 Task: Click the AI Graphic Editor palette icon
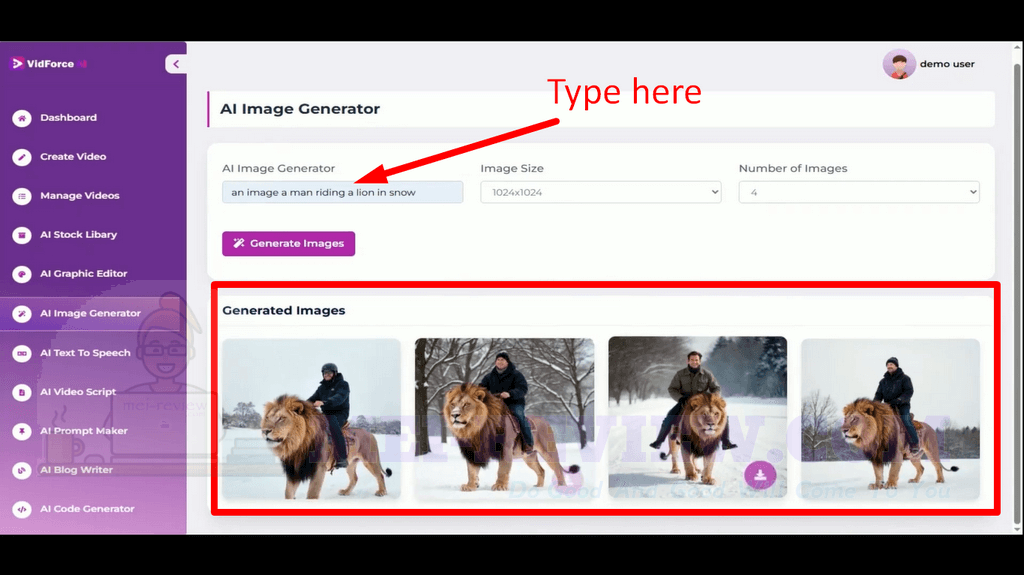(22, 274)
